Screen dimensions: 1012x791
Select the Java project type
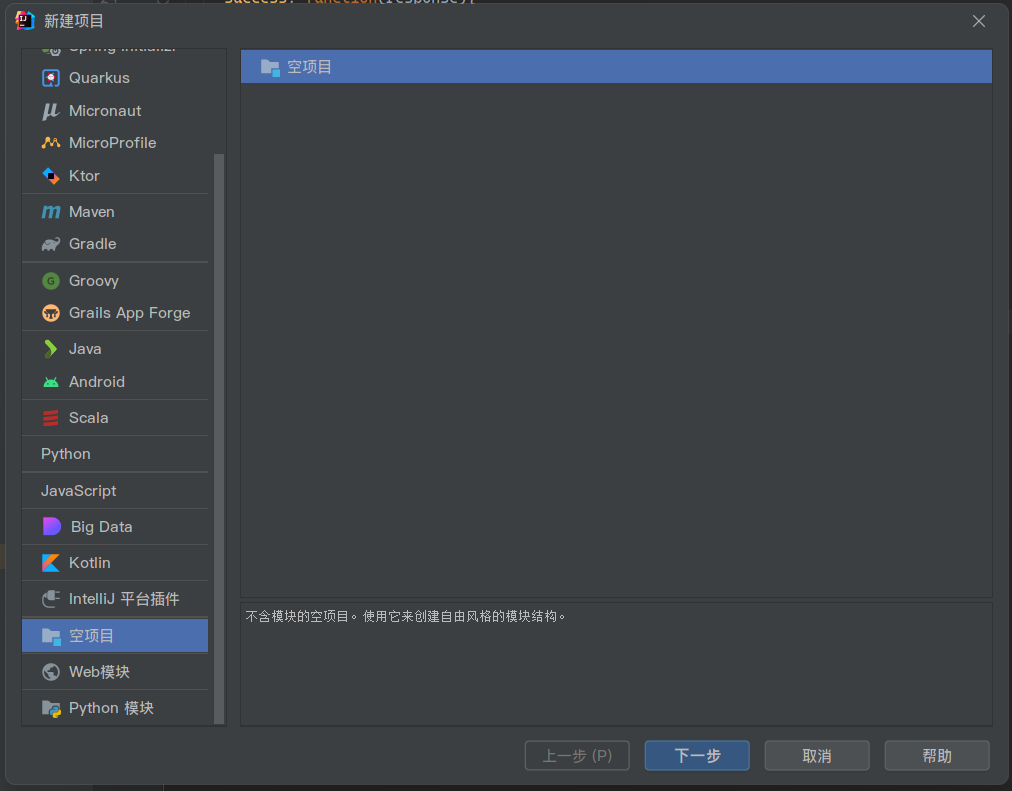click(85, 349)
